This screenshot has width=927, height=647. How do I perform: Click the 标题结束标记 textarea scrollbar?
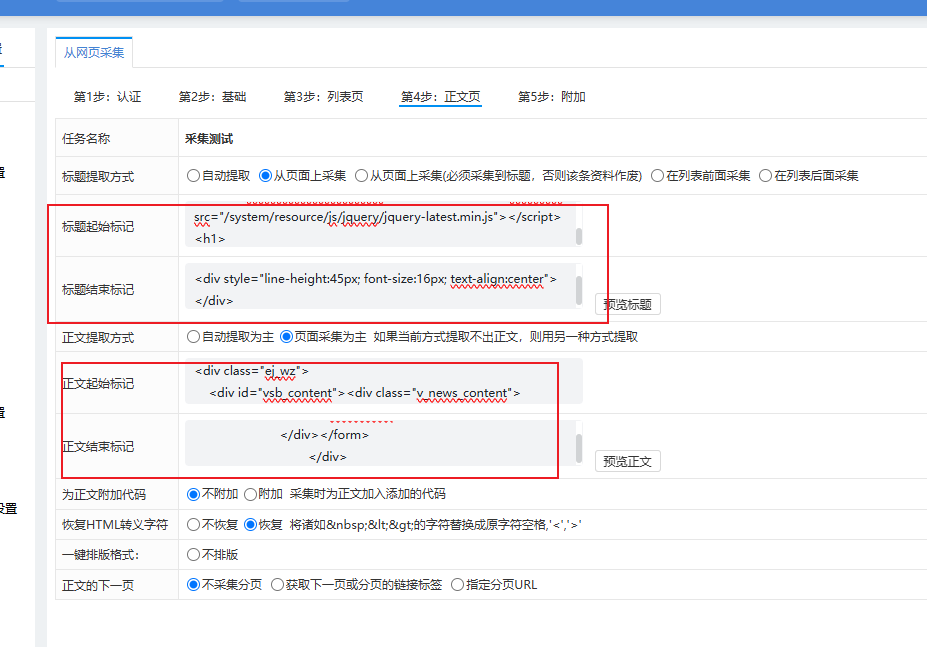click(579, 289)
